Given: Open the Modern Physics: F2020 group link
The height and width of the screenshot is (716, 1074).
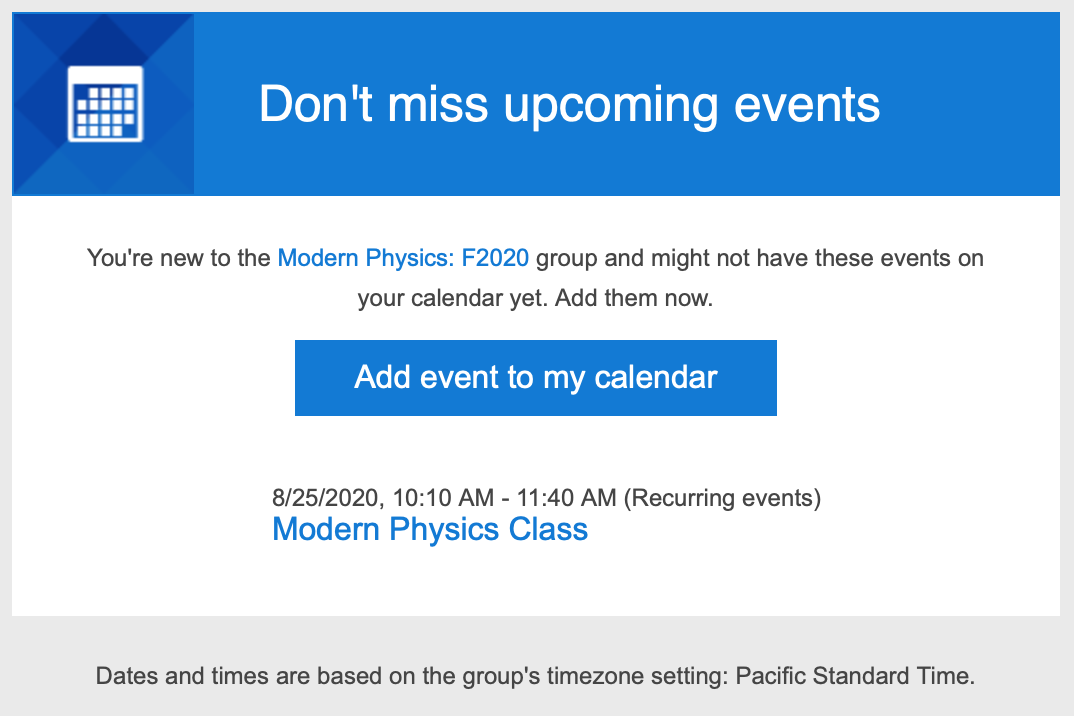Looking at the screenshot, I should 403,258.
